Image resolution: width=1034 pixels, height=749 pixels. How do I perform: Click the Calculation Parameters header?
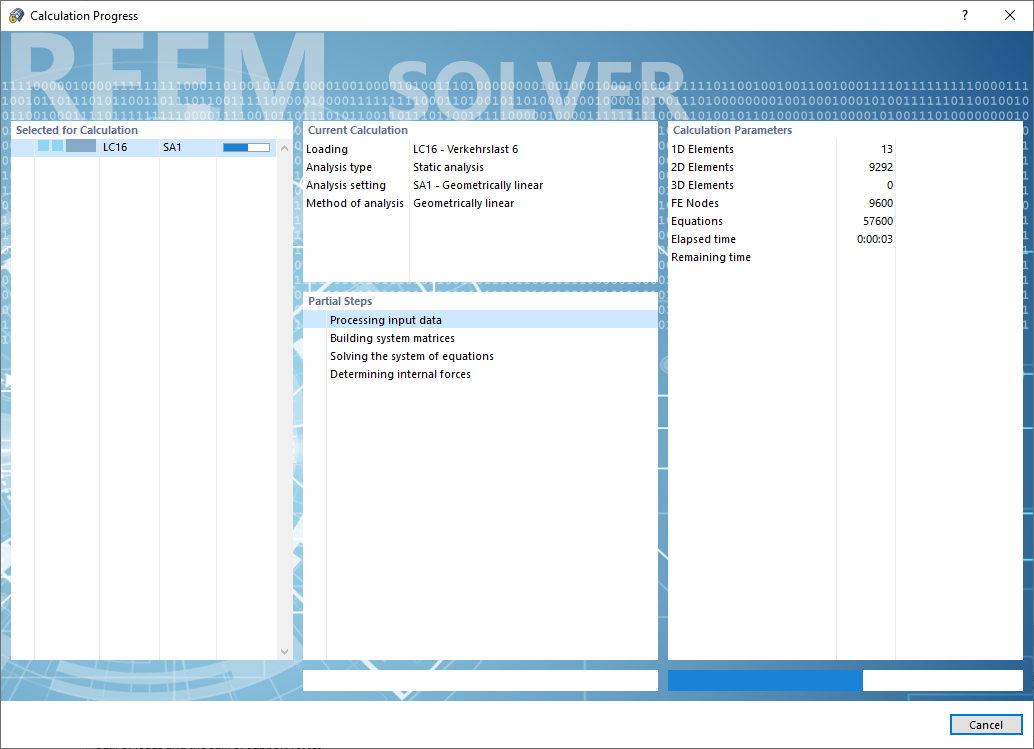click(x=732, y=130)
